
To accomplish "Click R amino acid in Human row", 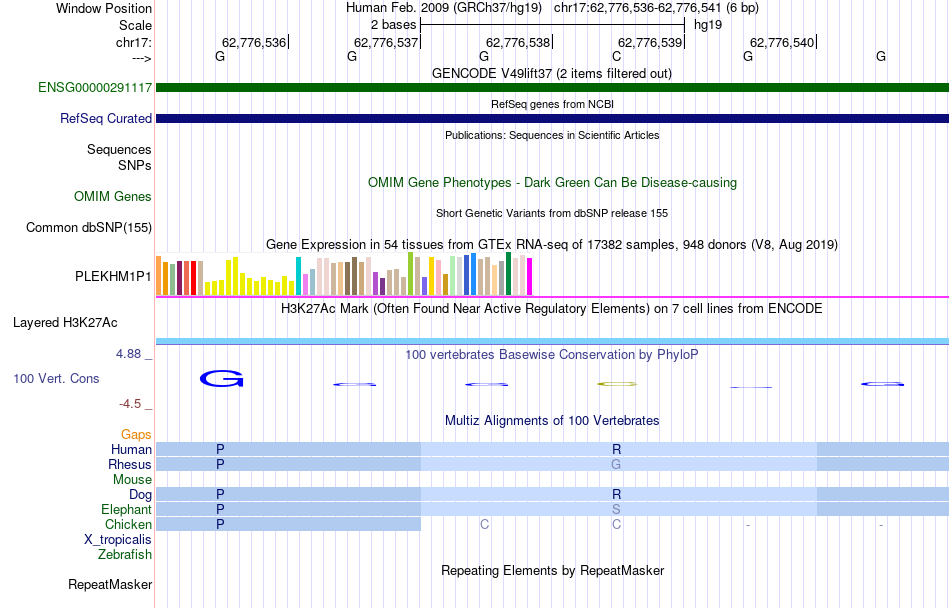I will (x=617, y=449).
